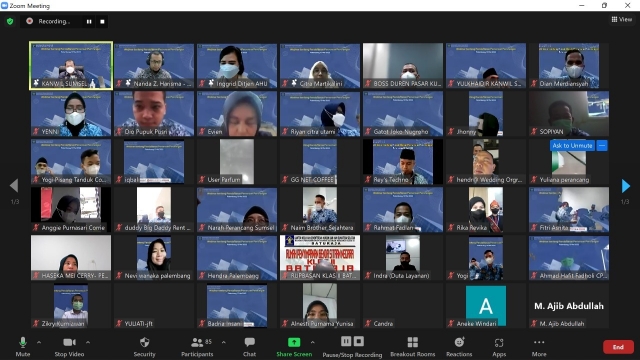Open the Participants panel icon
The image size is (640, 360).
click(197, 342)
